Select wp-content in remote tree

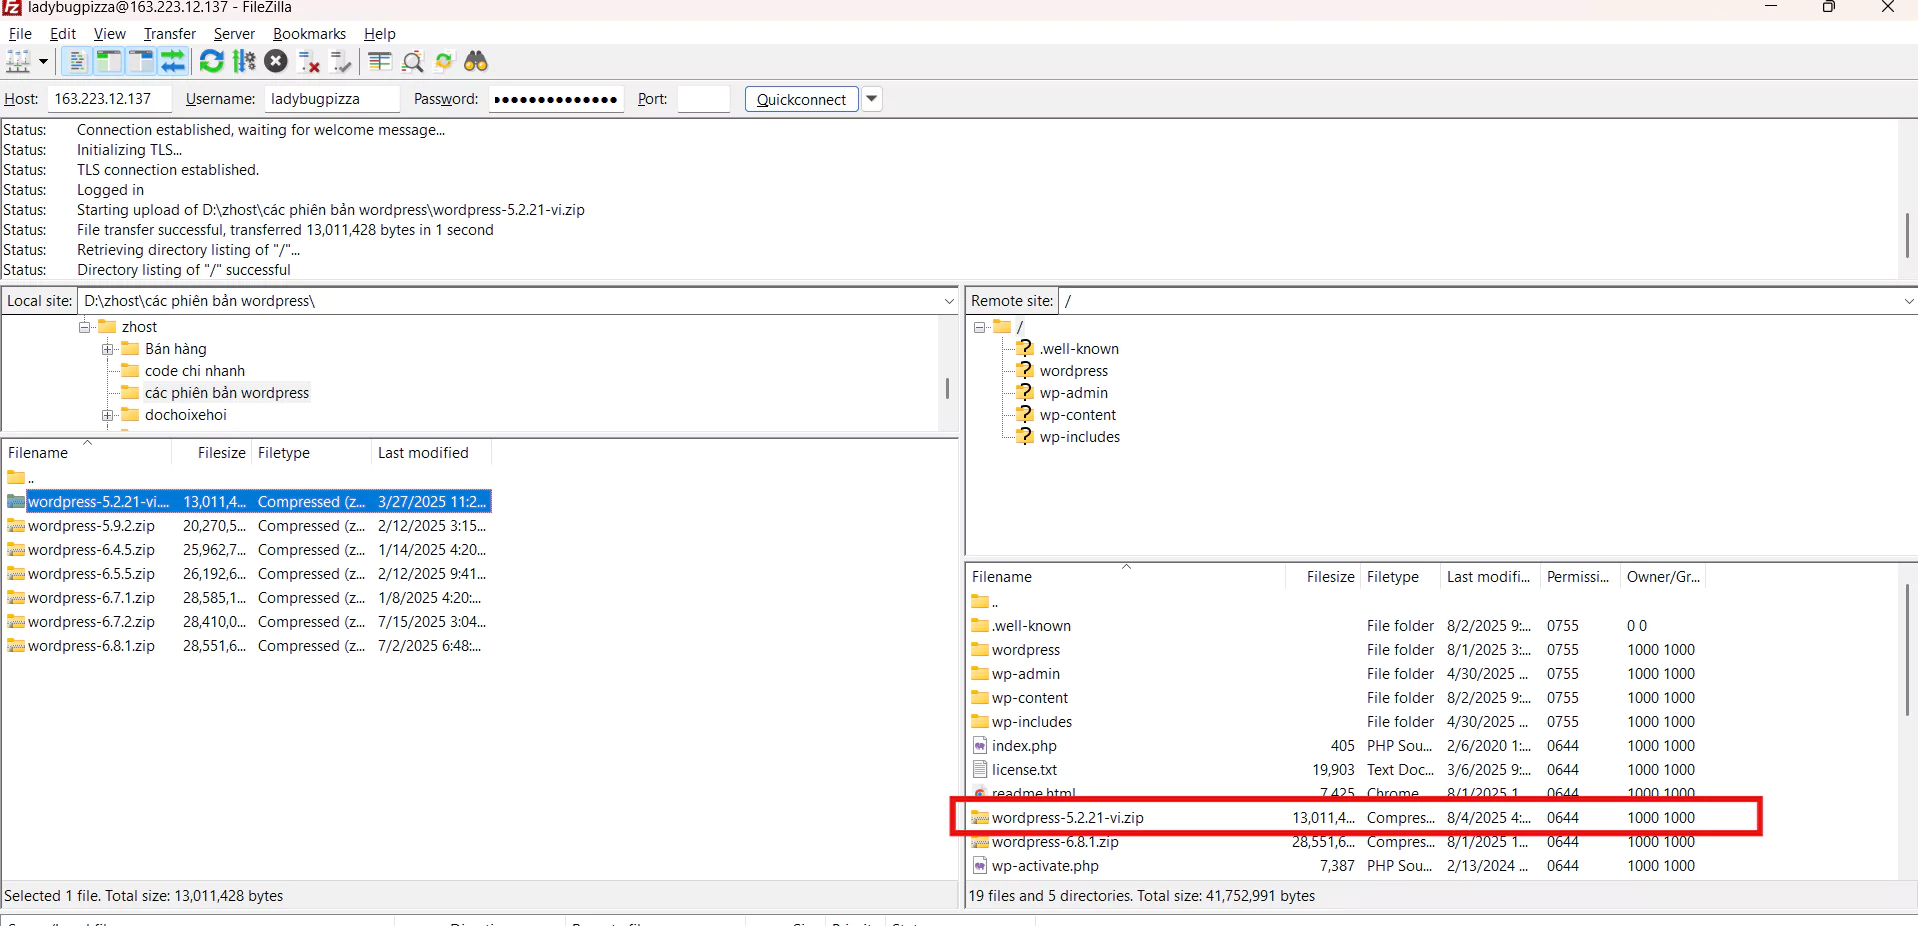[1077, 415]
